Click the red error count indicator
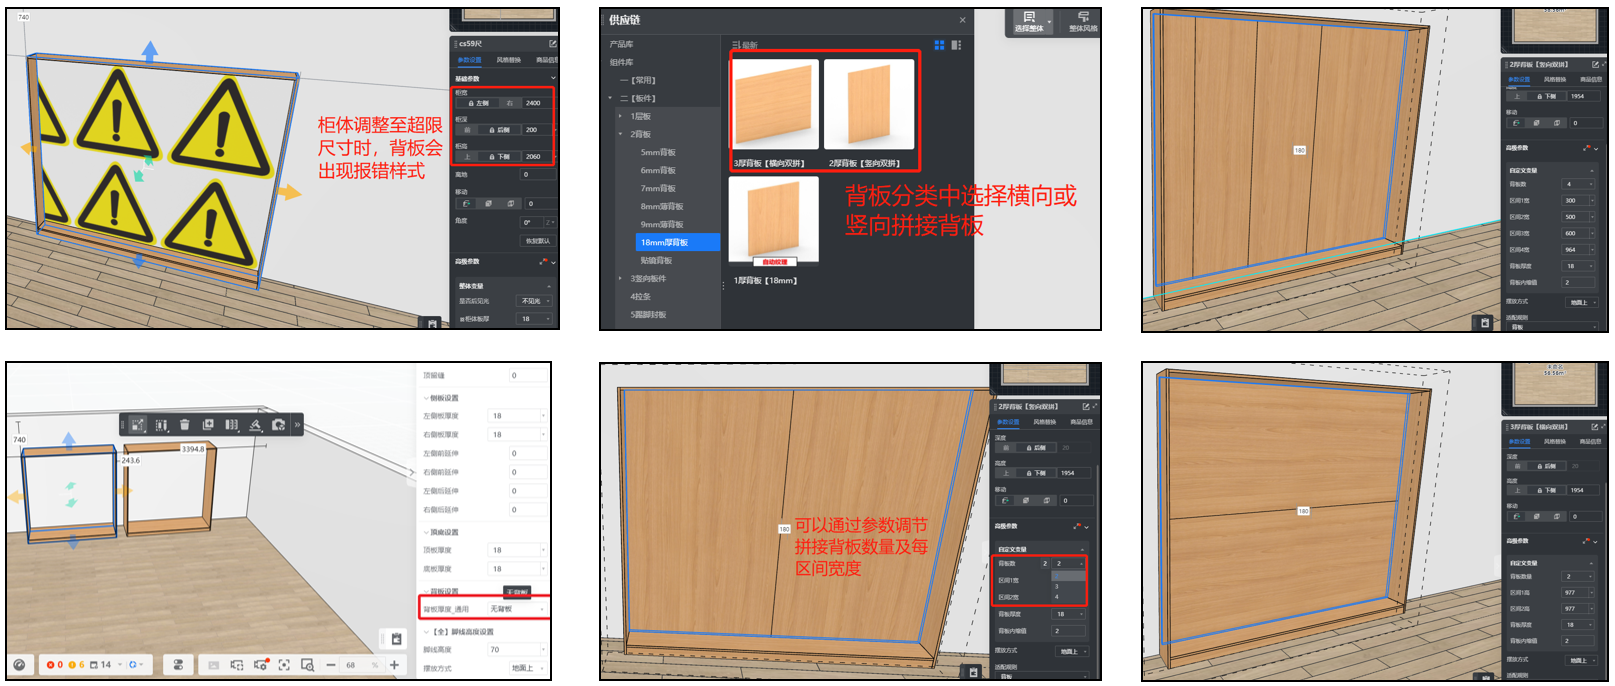 (55, 665)
